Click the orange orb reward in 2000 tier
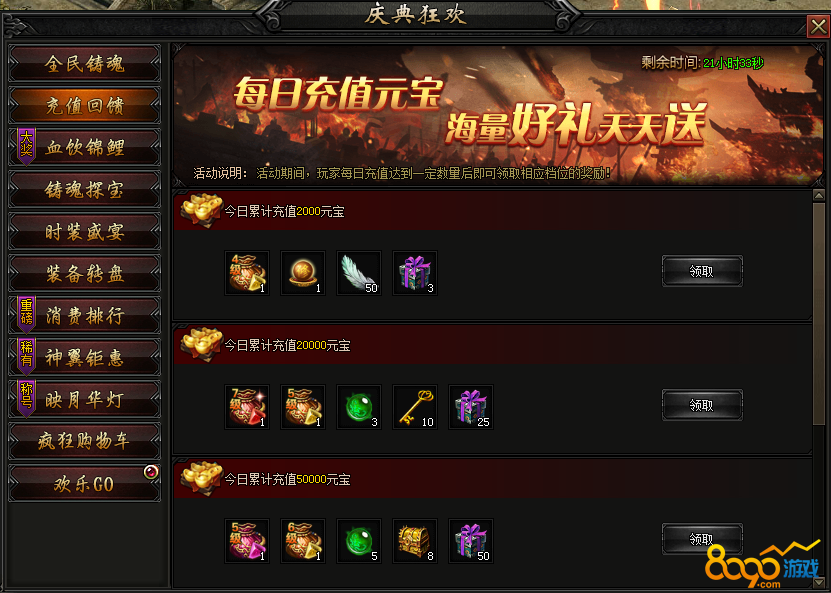The height and width of the screenshot is (593, 831). point(303,273)
